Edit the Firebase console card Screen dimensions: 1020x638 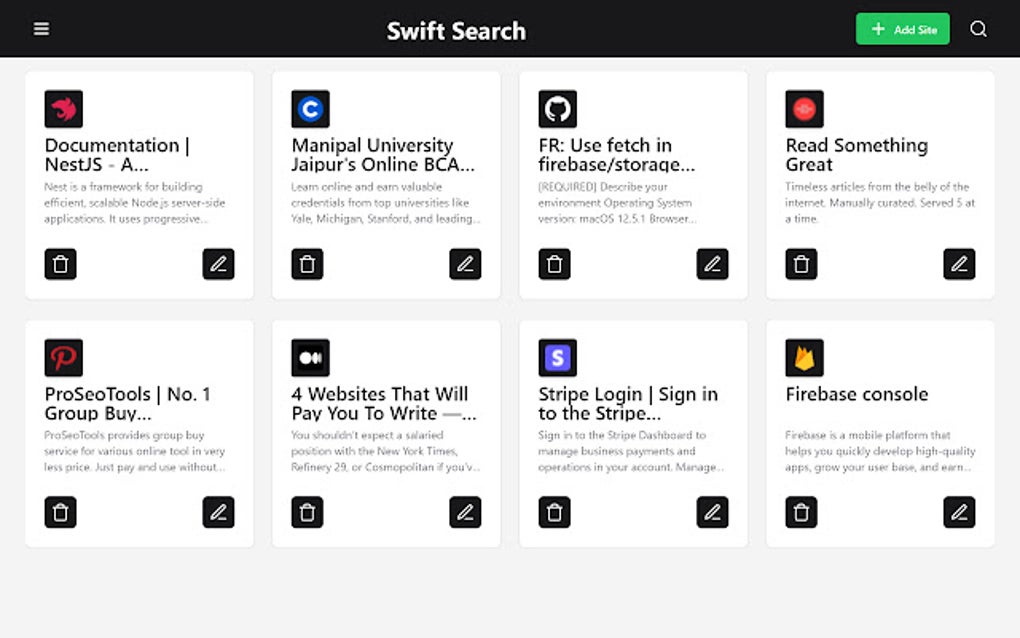[x=959, y=512]
